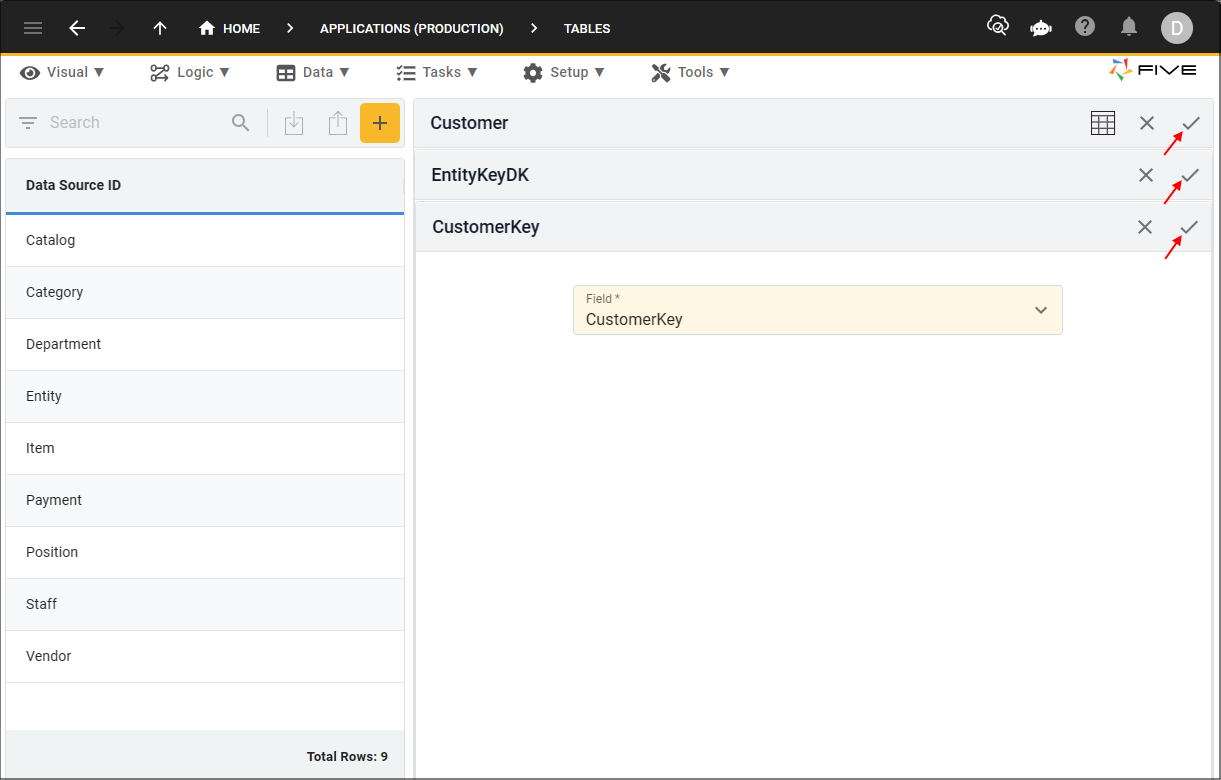Show notifications bell
The image size is (1221, 780).
(1129, 27)
